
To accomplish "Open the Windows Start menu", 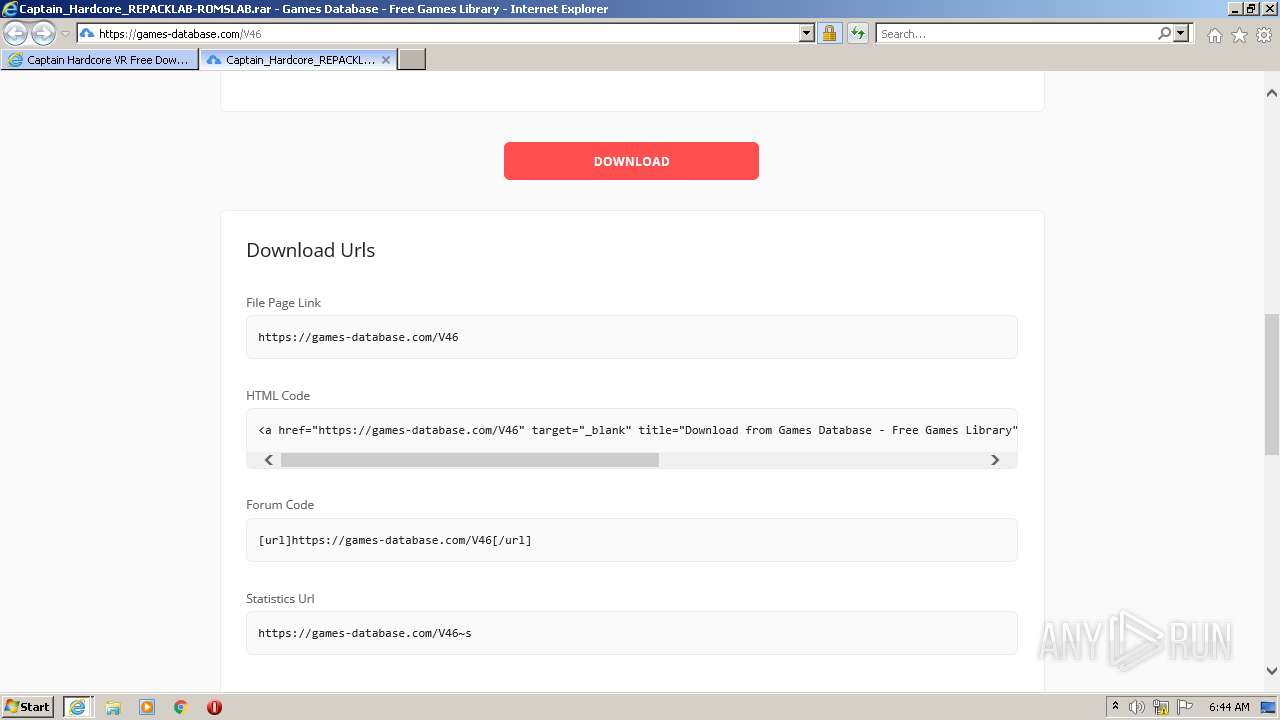I will coord(28,707).
